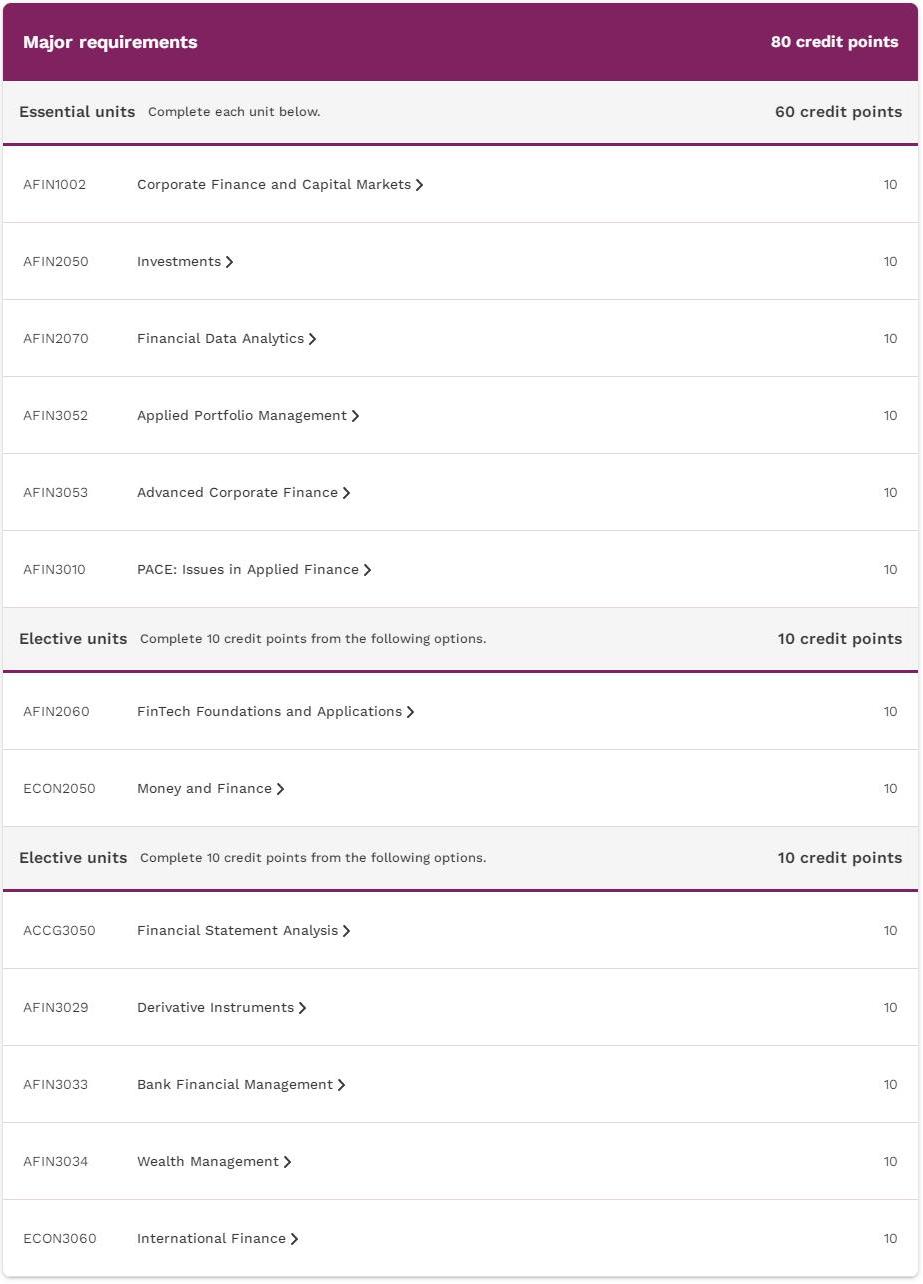The image size is (923, 1284).
Task: Collapse the Major requirements header
Action: coord(461,42)
